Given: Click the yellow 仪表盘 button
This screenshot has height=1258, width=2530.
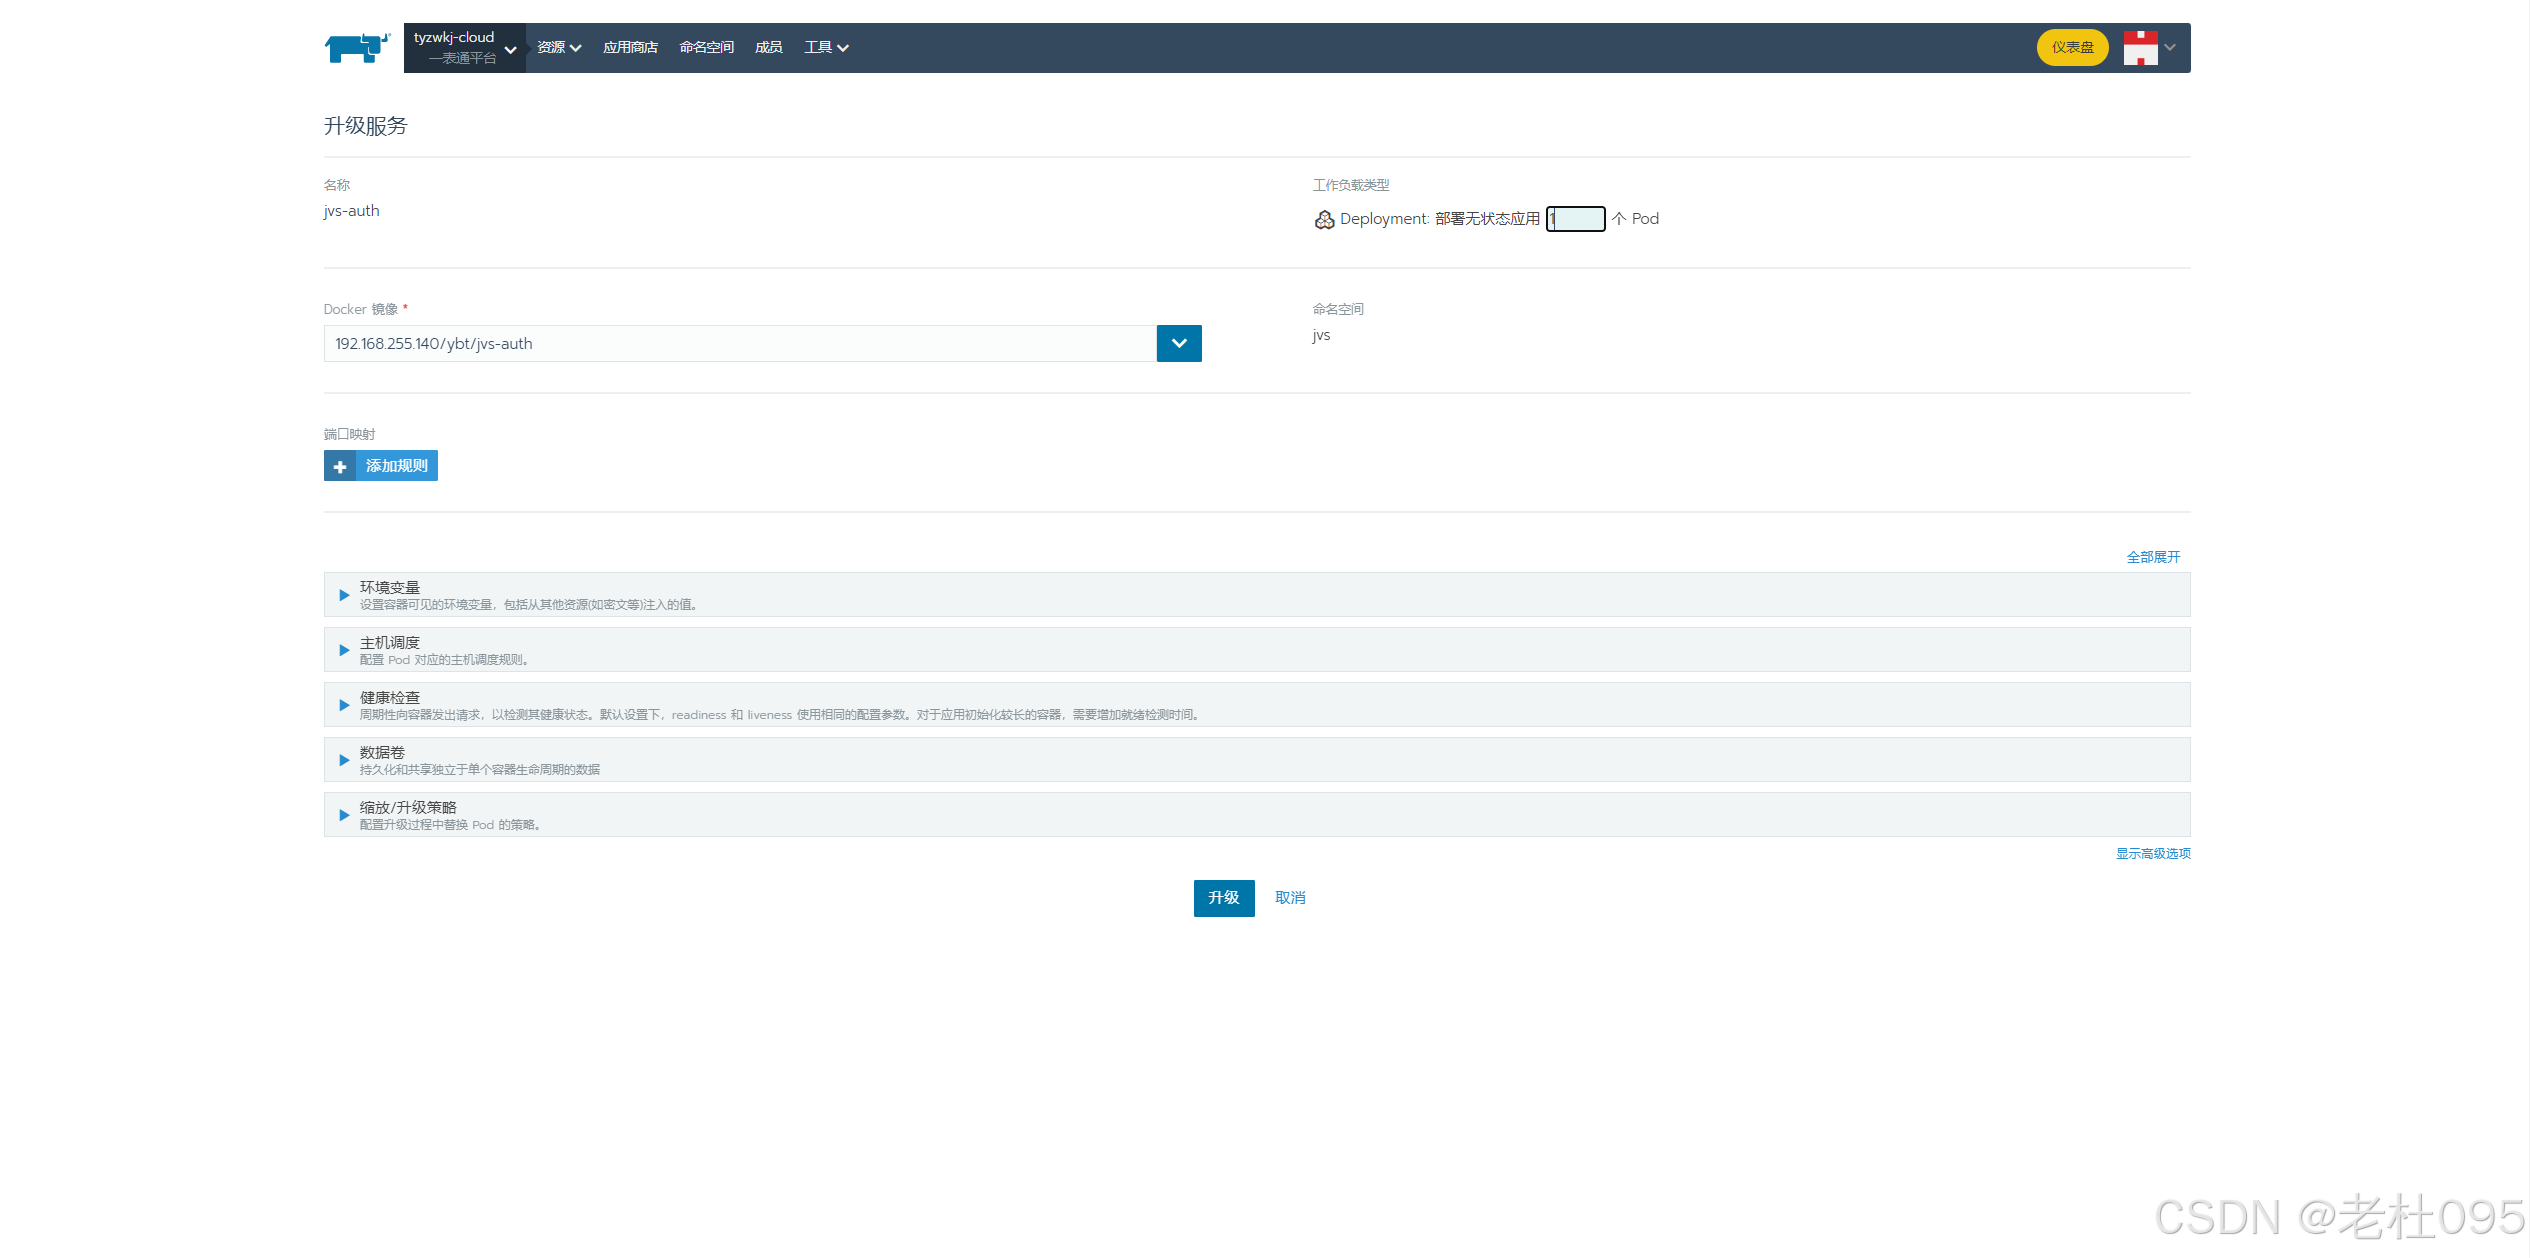Looking at the screenshot, I should [x=2072, y=47].
